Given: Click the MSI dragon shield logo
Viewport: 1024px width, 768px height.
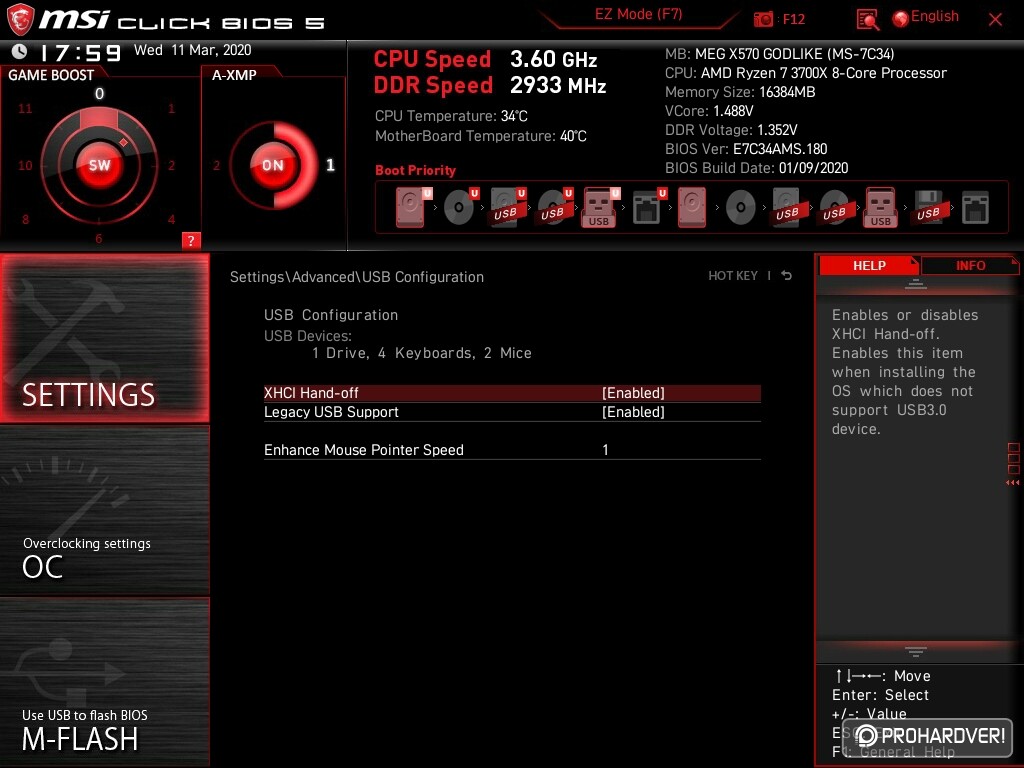Looking at the screenshot, I should [20, 20].
